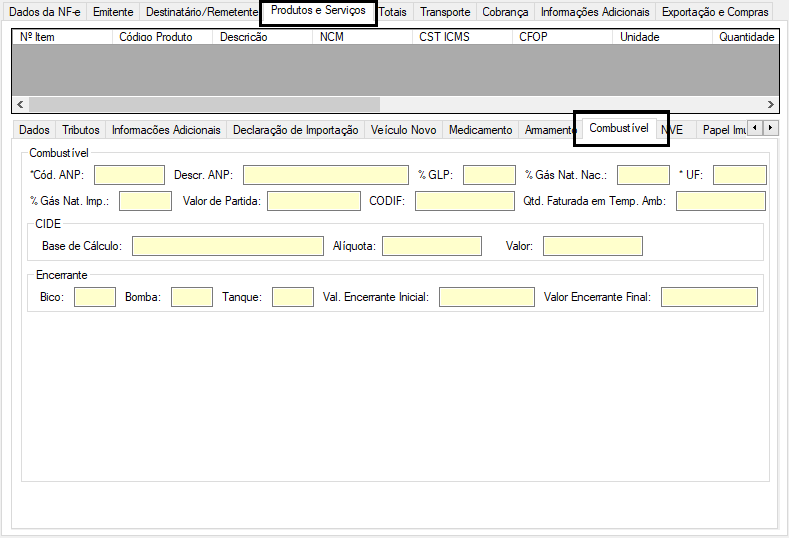Open the Transporte tab
The image size is (789, 538).
tap(445, 12)
